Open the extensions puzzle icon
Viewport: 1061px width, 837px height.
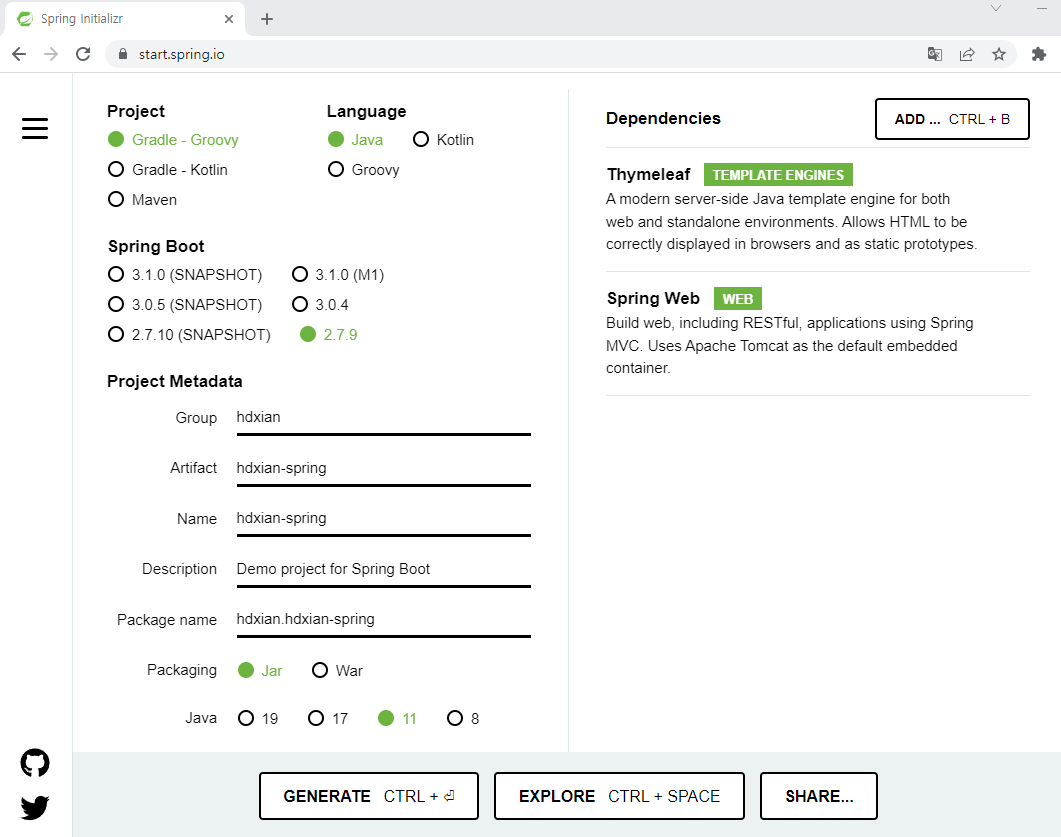[1039, 54]
